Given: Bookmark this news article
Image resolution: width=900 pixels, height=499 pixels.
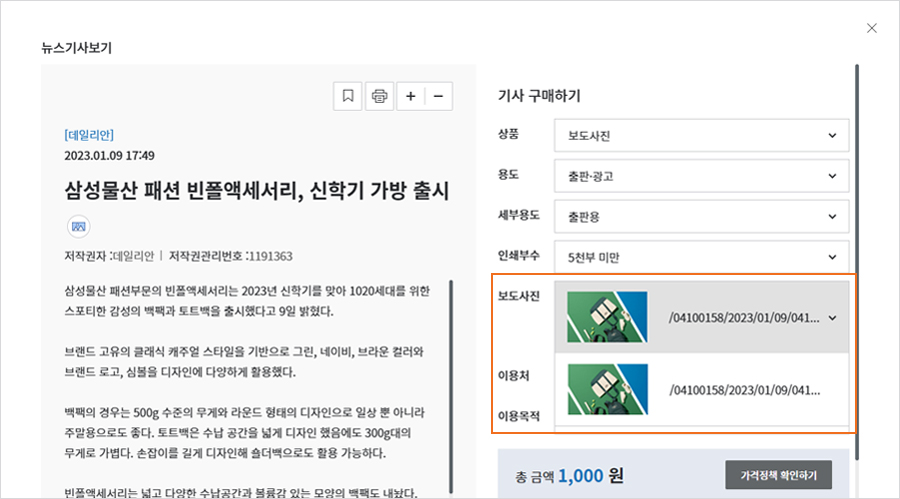Looking at the screenshot, I should tap(348, 96).
